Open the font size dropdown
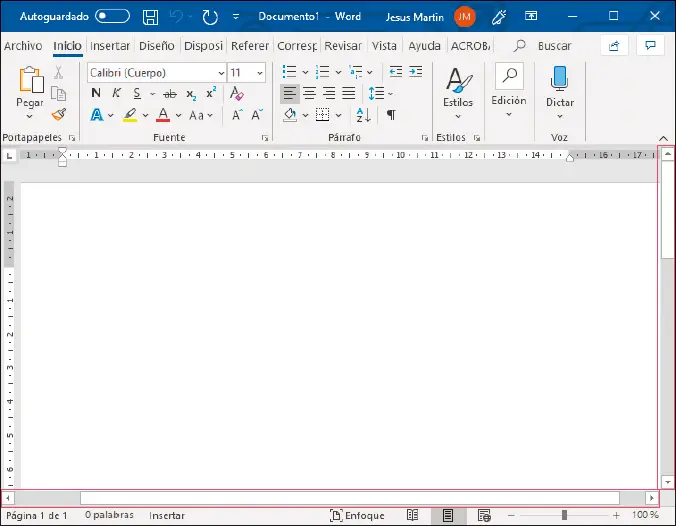 [260, 73]
